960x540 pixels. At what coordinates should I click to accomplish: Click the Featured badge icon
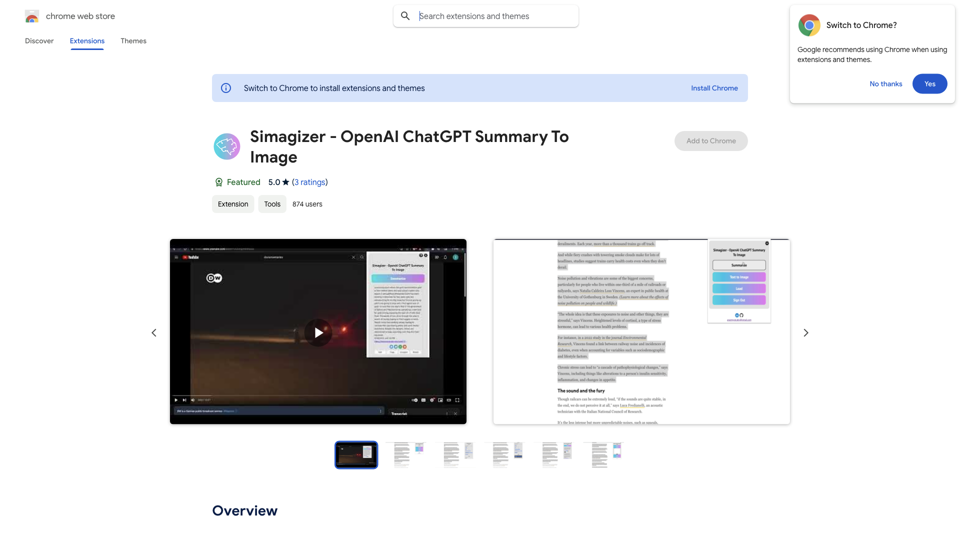pos(219,182)
